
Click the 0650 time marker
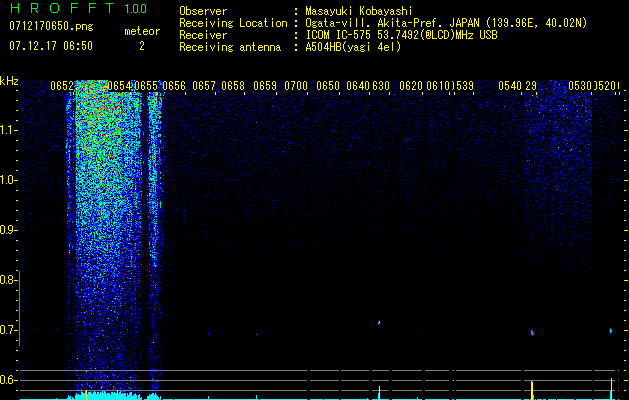coord(328,86)
